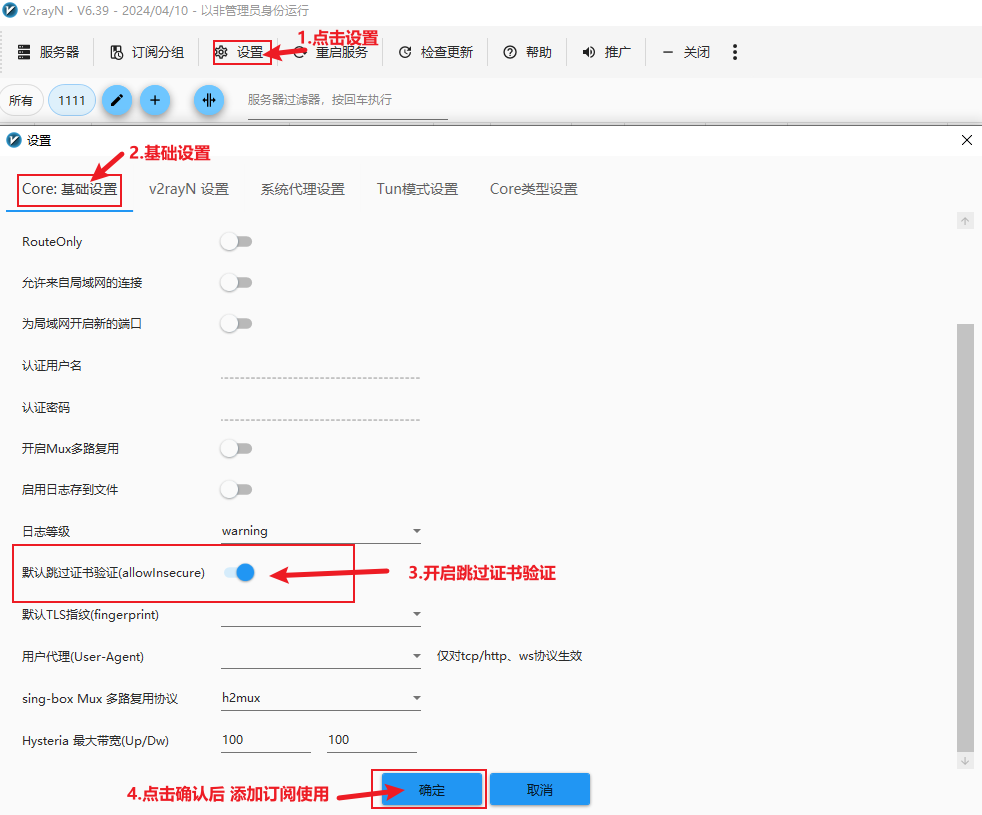Click the blue 确定 confirm button
982x815 pixels.
(x=432, y=790)
